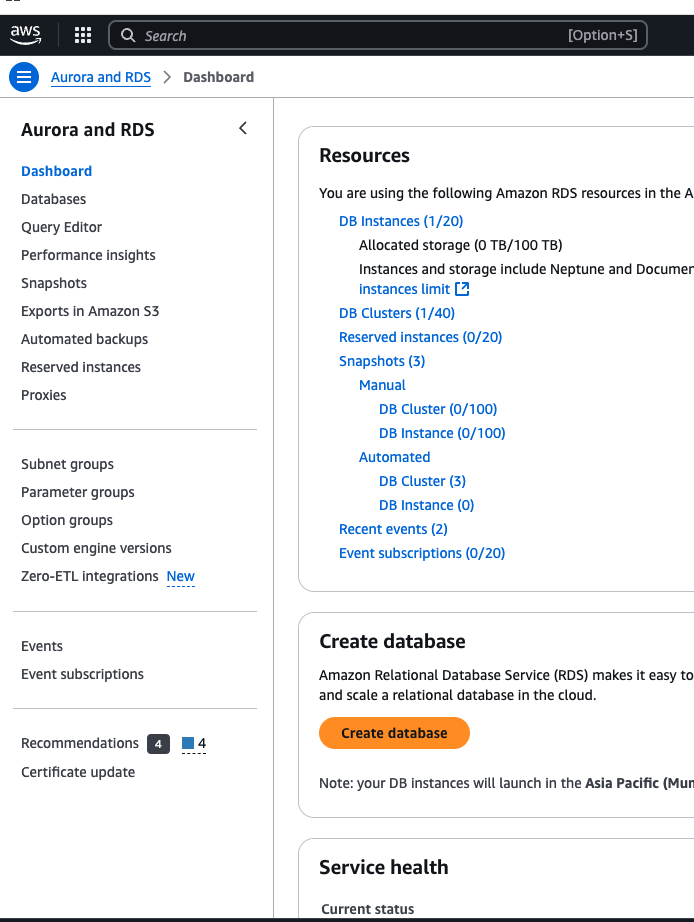Click the external link icon beside instances limit
Viewport: 694px width, 922px height.
[x=462, y=289]
